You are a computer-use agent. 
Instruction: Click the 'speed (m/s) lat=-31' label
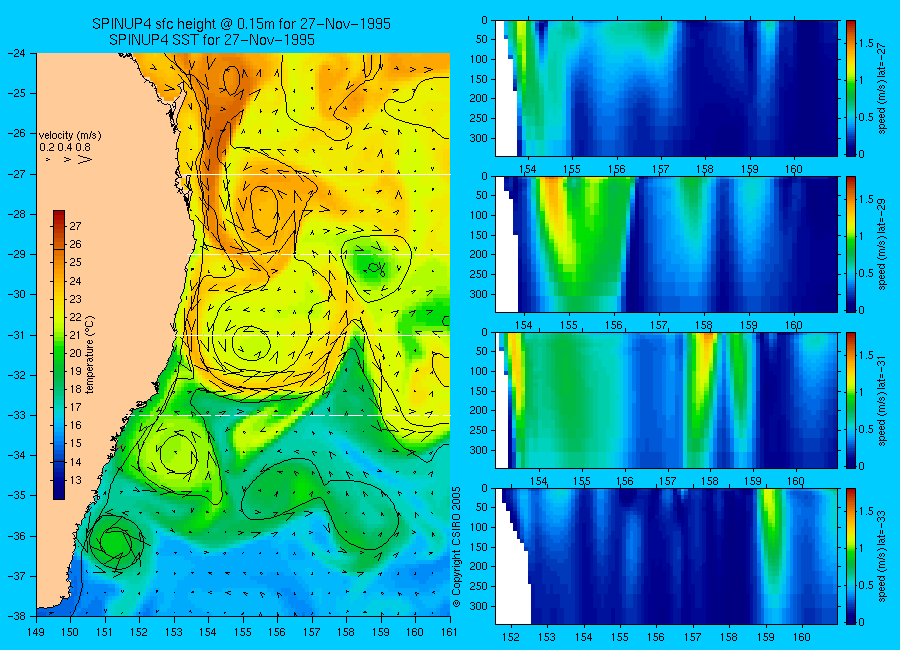pos(883,400)
